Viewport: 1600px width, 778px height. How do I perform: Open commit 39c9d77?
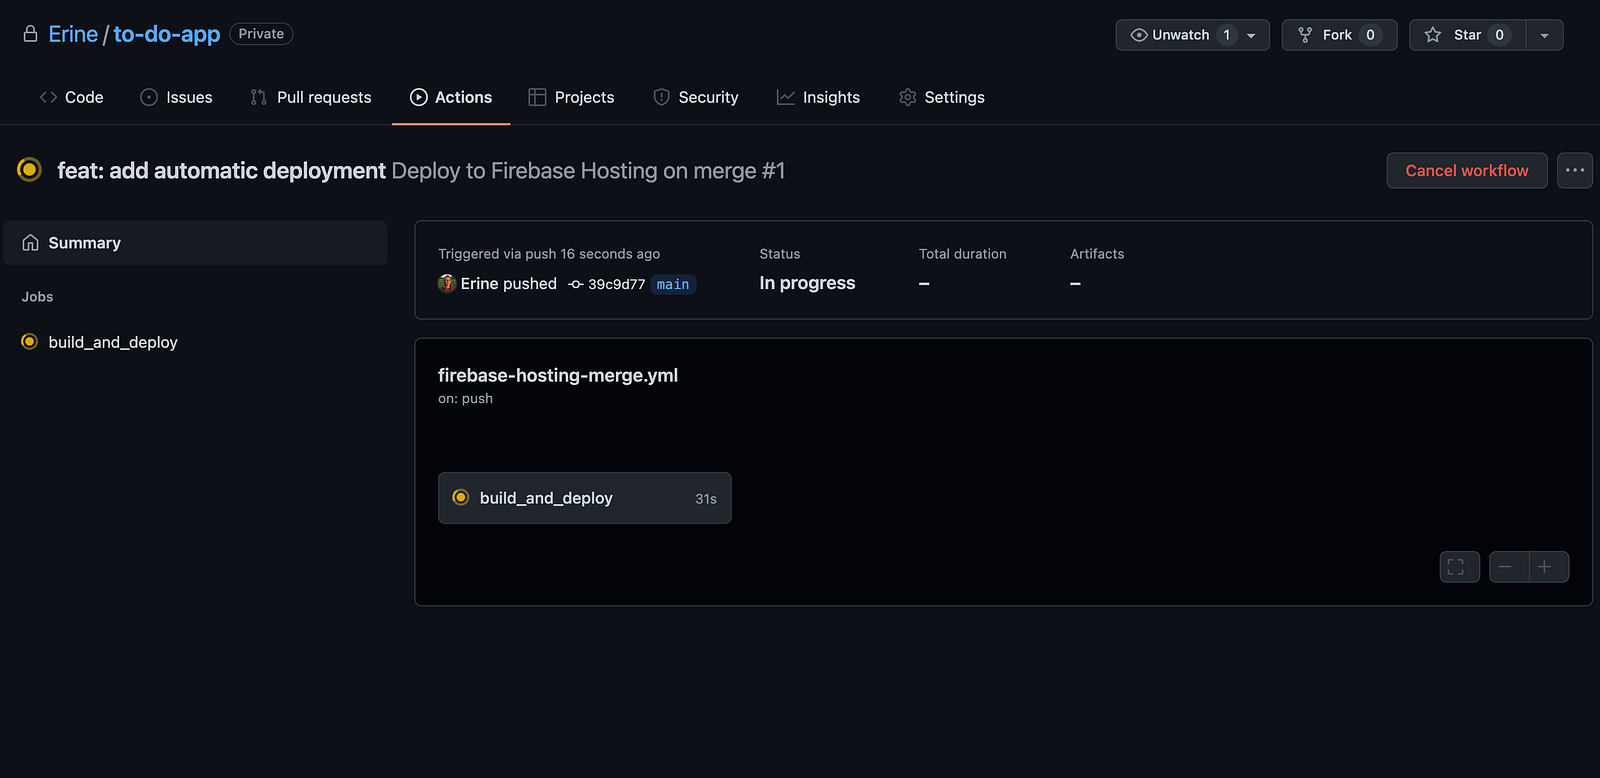(616, 285)
